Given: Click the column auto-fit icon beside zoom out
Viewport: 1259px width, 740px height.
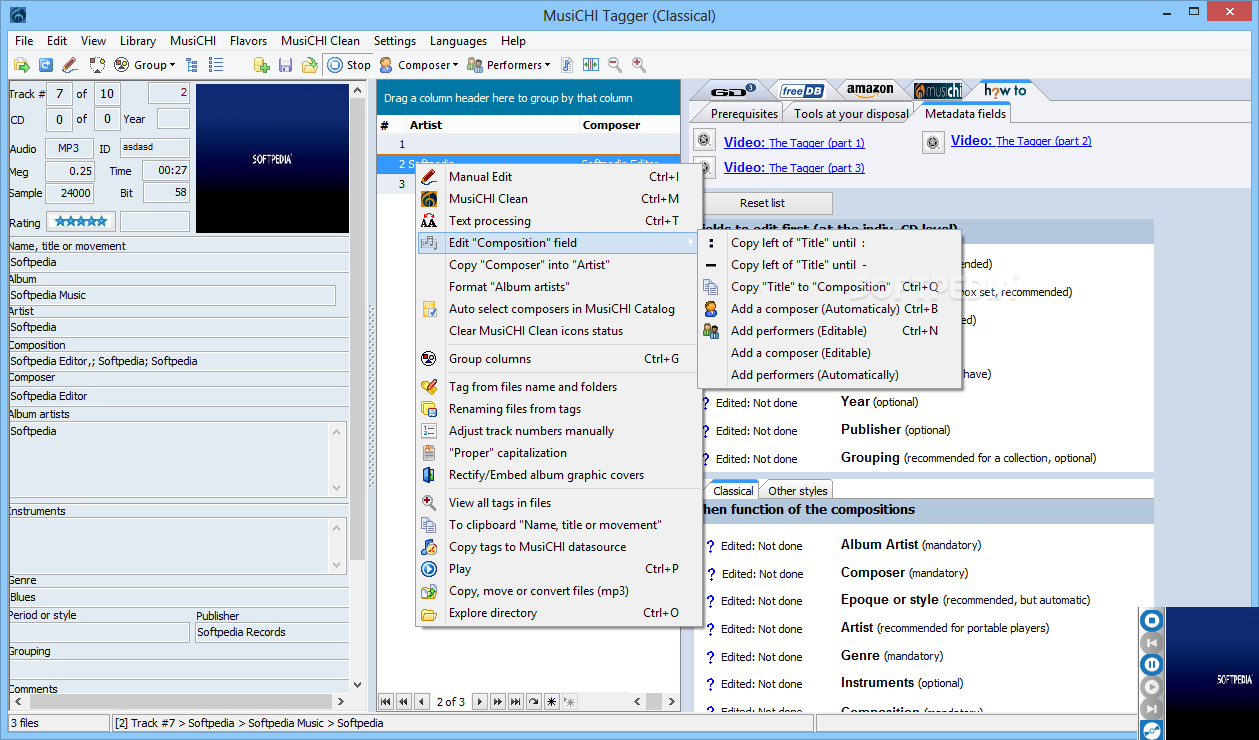Looking at the screenshot, I should [591, 65].
